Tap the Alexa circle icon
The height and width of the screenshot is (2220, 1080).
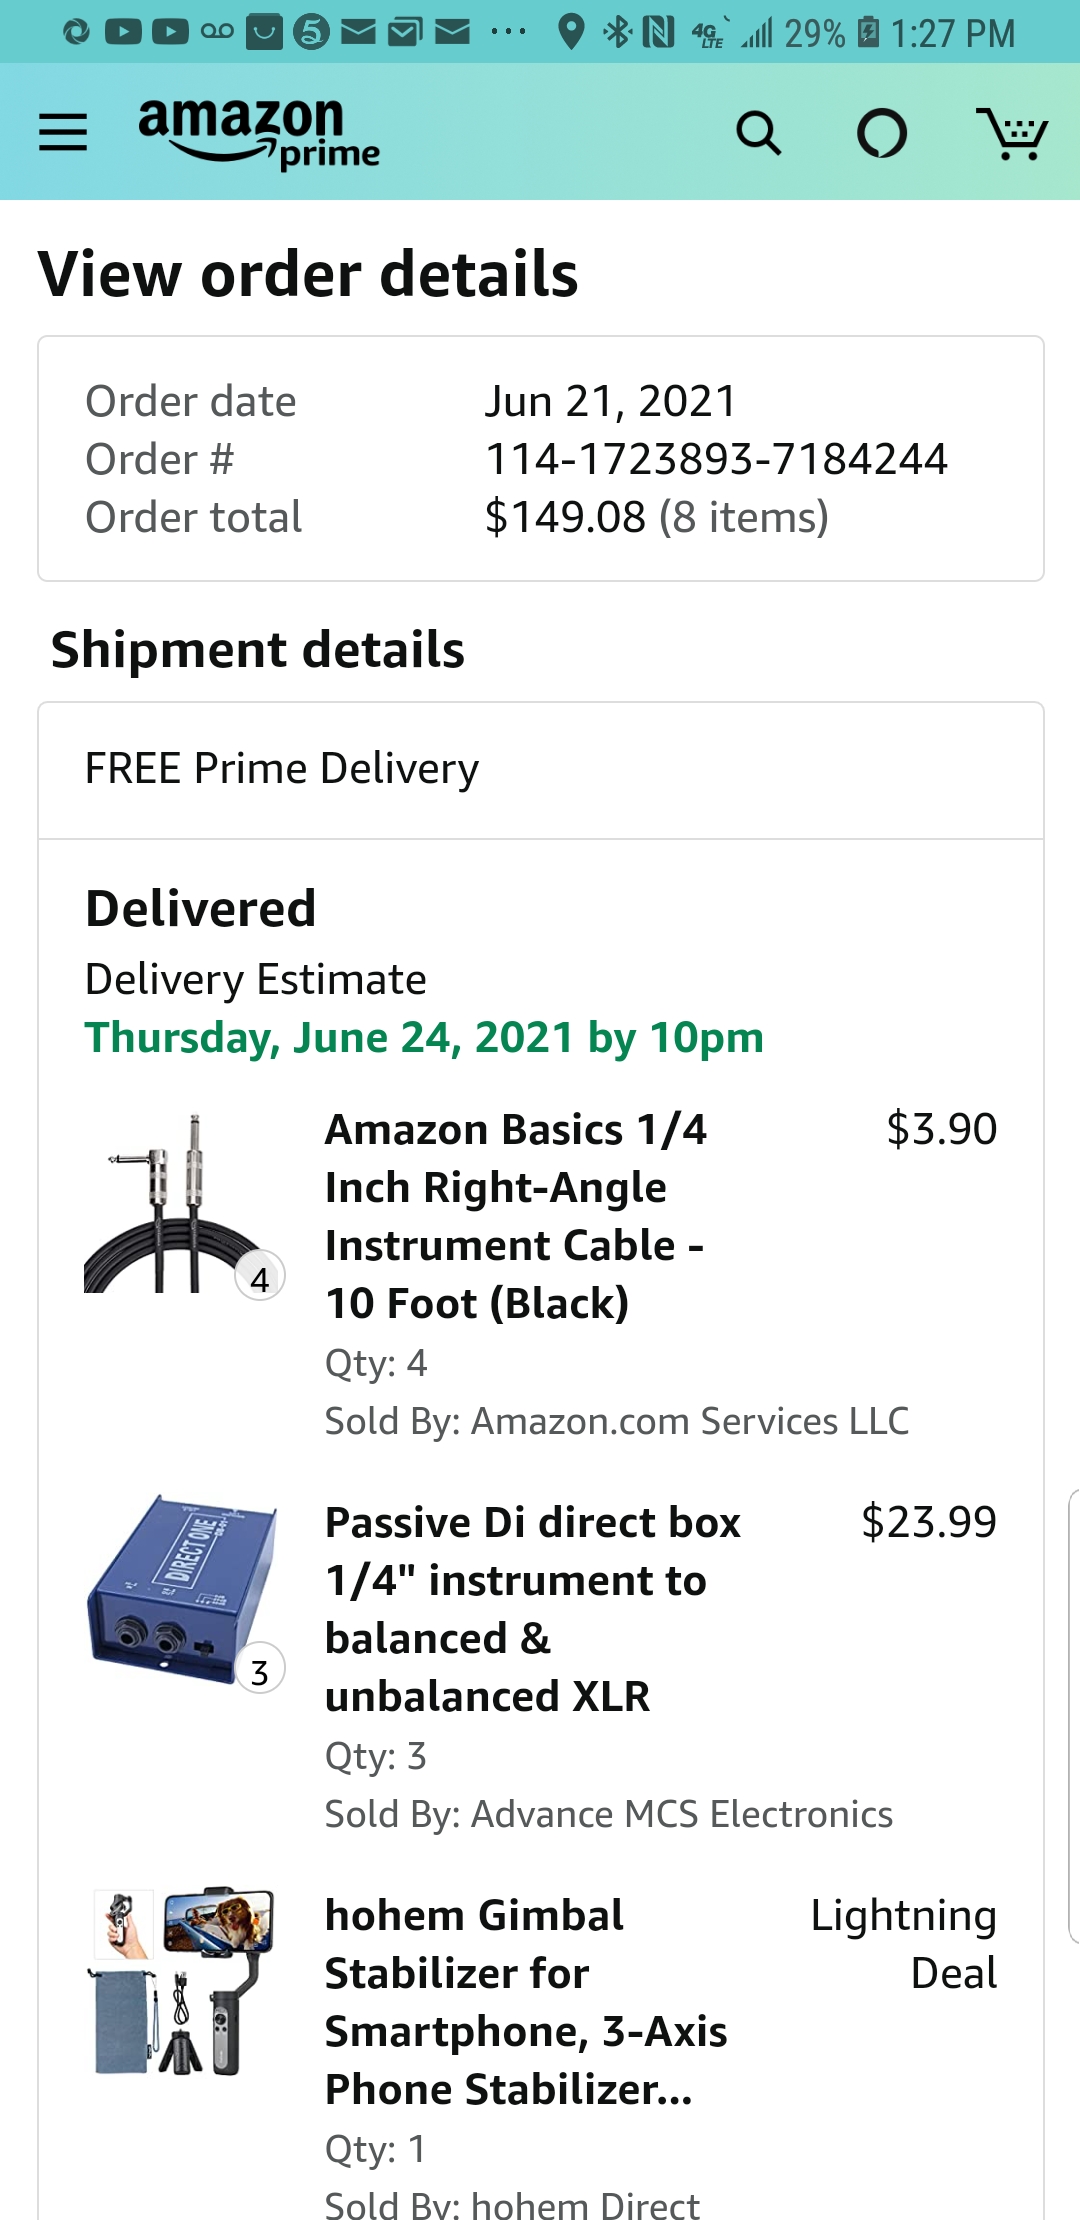882,133
